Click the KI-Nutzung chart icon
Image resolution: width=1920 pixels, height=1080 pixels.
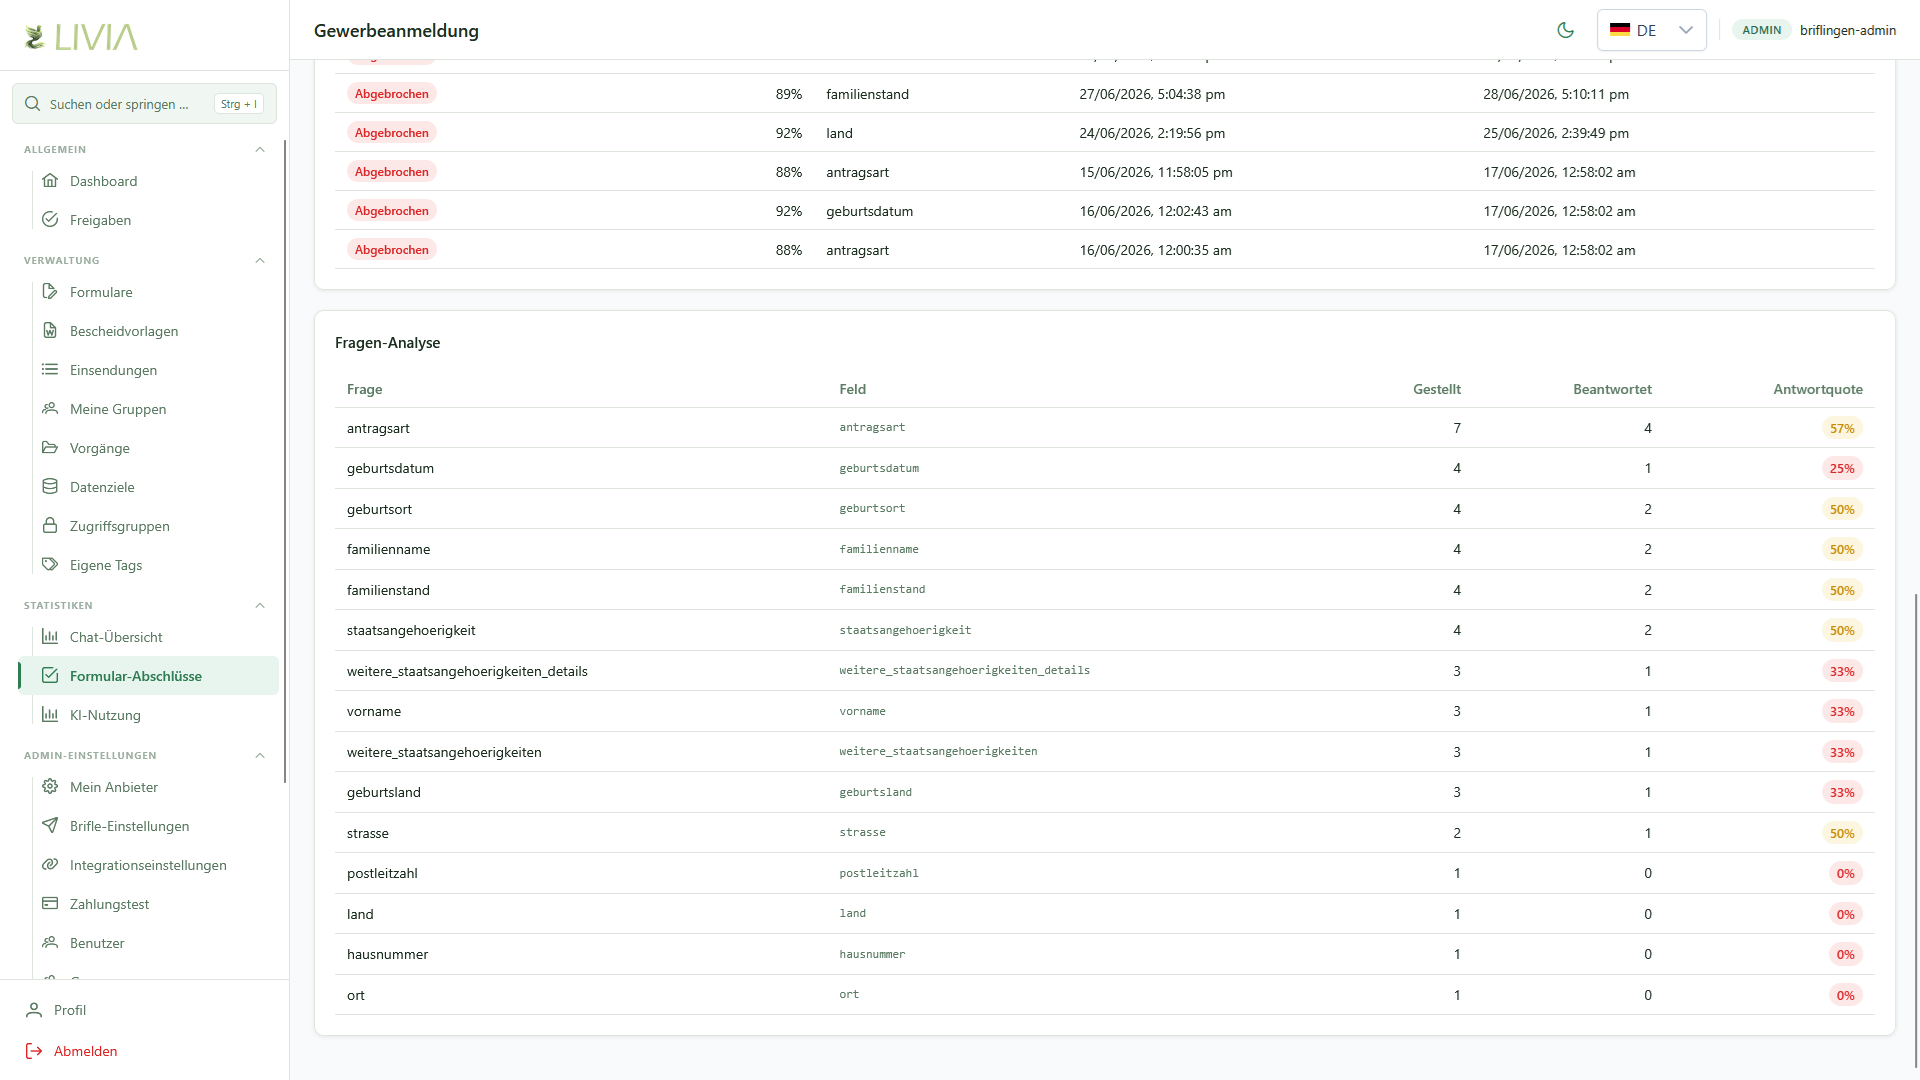pyautogui.click(x=50, y=715)
